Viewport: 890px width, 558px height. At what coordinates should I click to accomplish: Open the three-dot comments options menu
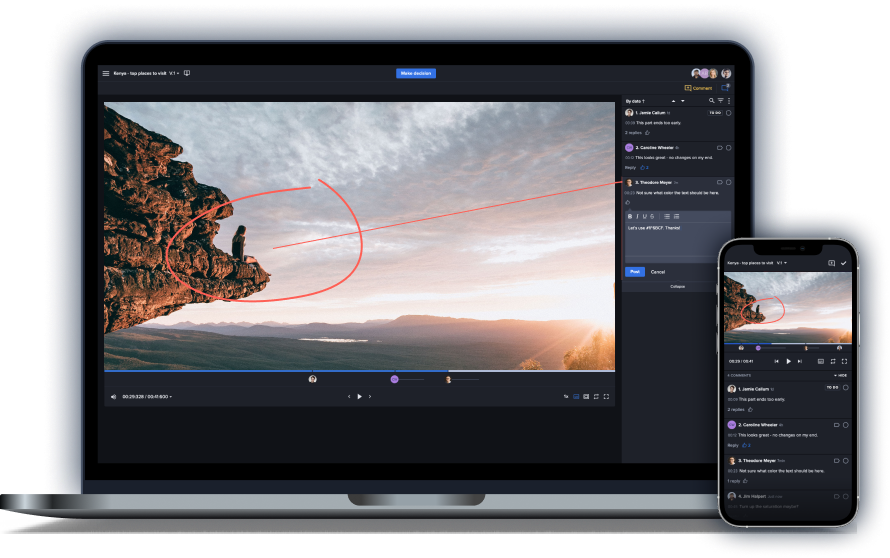click(x=729, y=101)
